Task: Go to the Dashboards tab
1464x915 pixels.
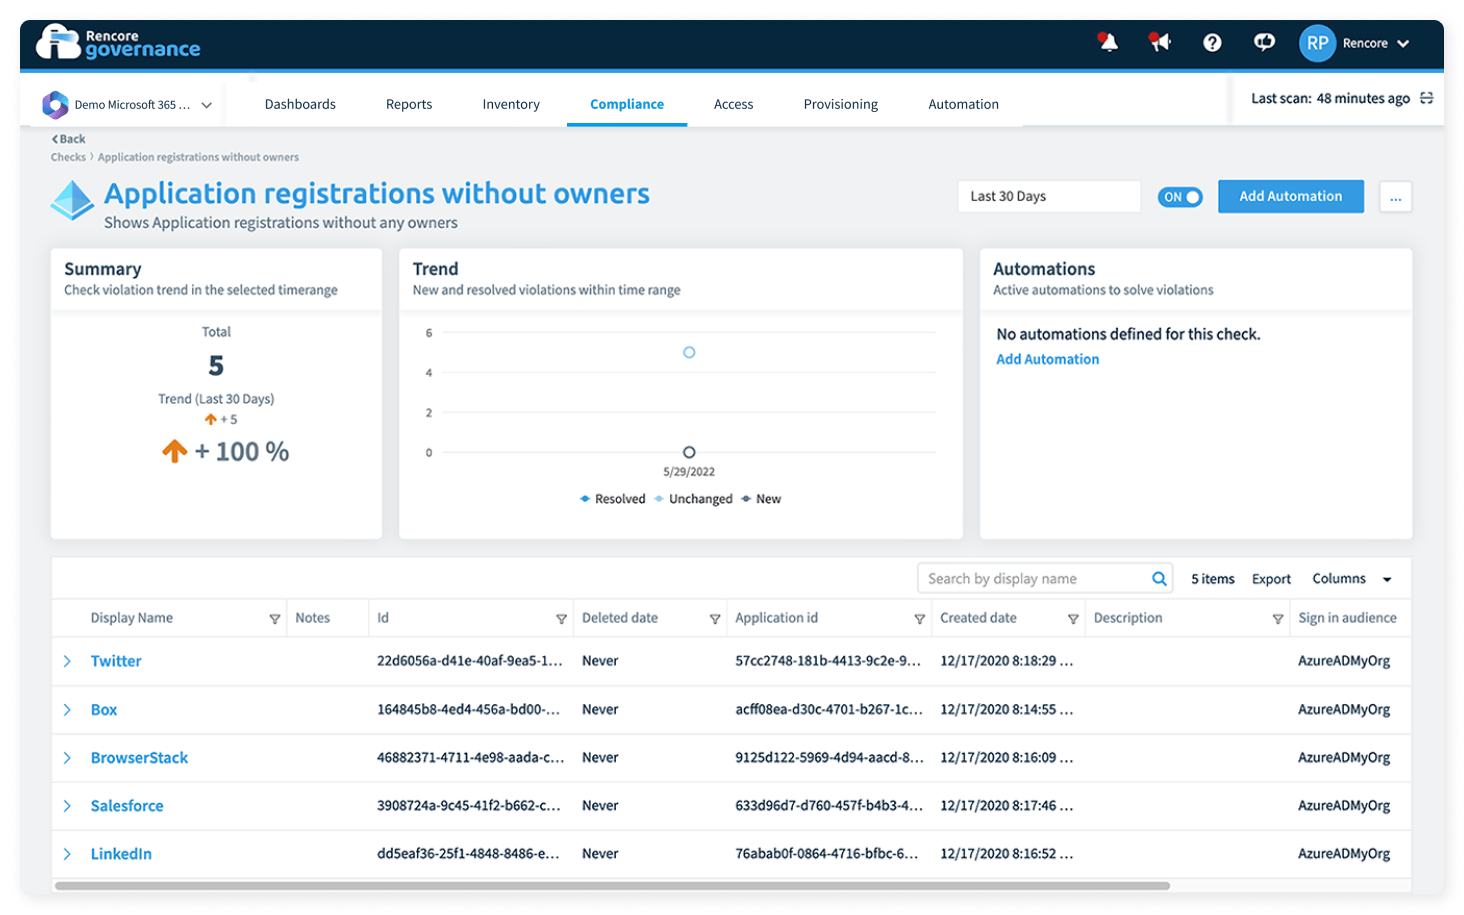Action: pyautogui.click(x=300, y=104)
